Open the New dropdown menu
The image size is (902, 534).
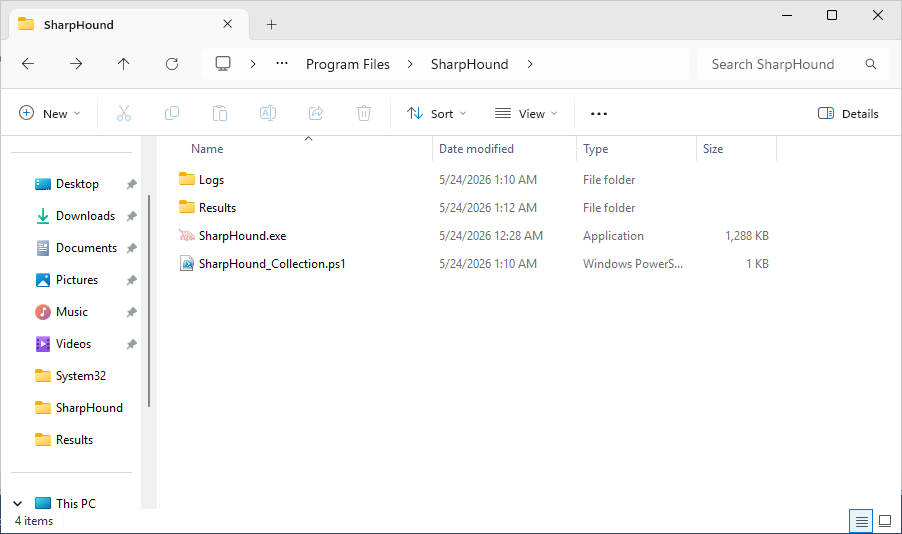tap(49, 113)
